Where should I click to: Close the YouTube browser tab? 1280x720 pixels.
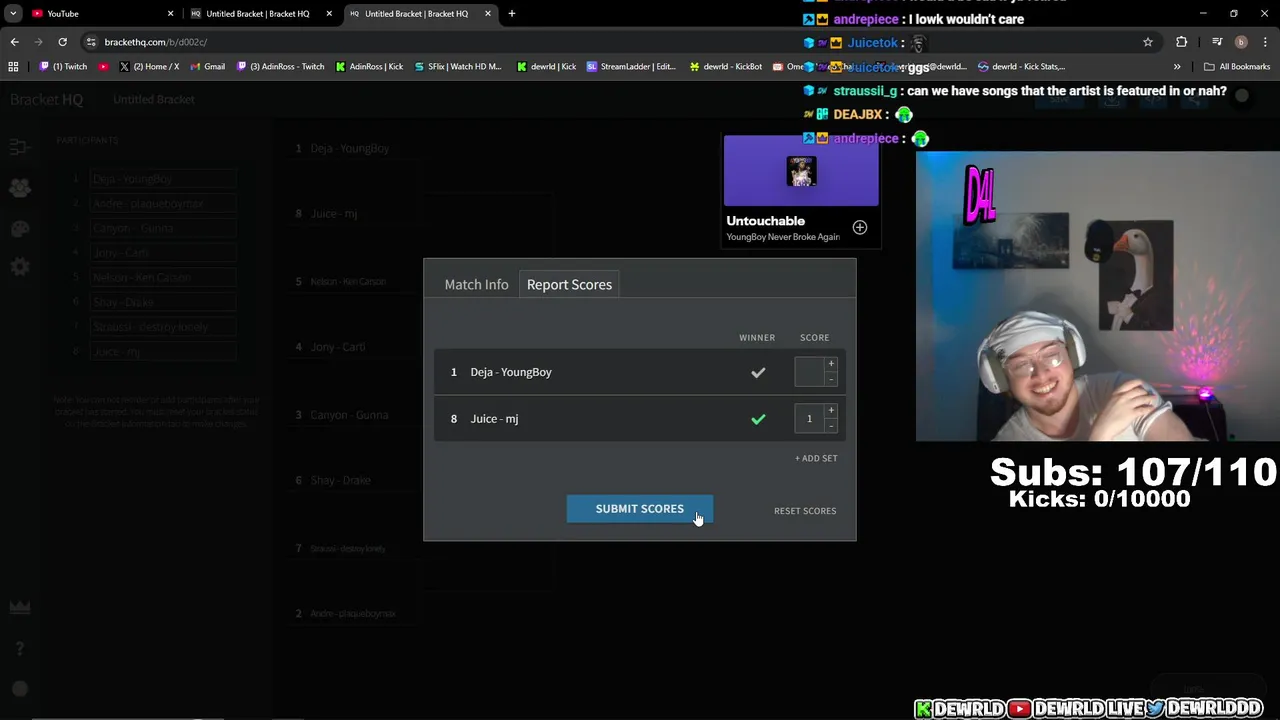point(170,14)
